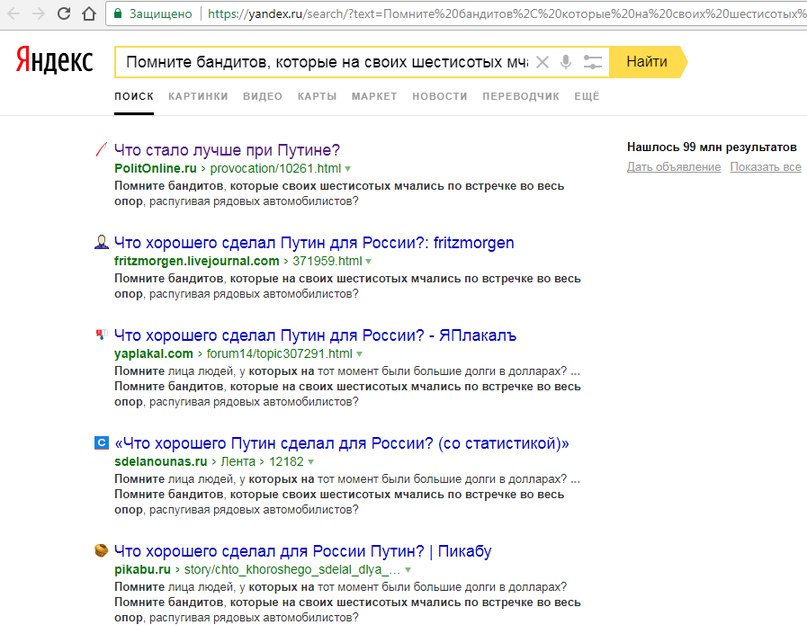
Task: Click the Защищено label in the address bar
Action: point(161,14)
